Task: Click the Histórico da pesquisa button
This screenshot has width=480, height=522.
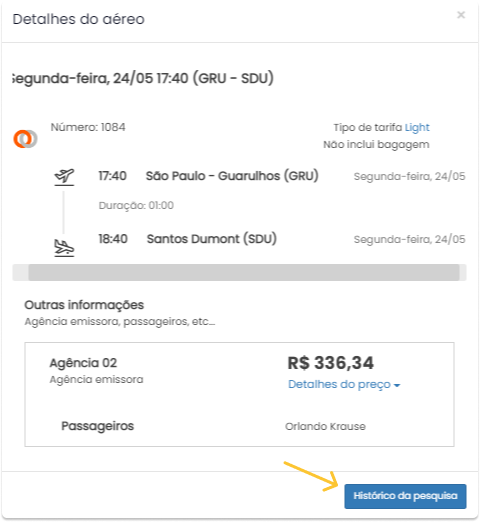Action: pos(405,496)
